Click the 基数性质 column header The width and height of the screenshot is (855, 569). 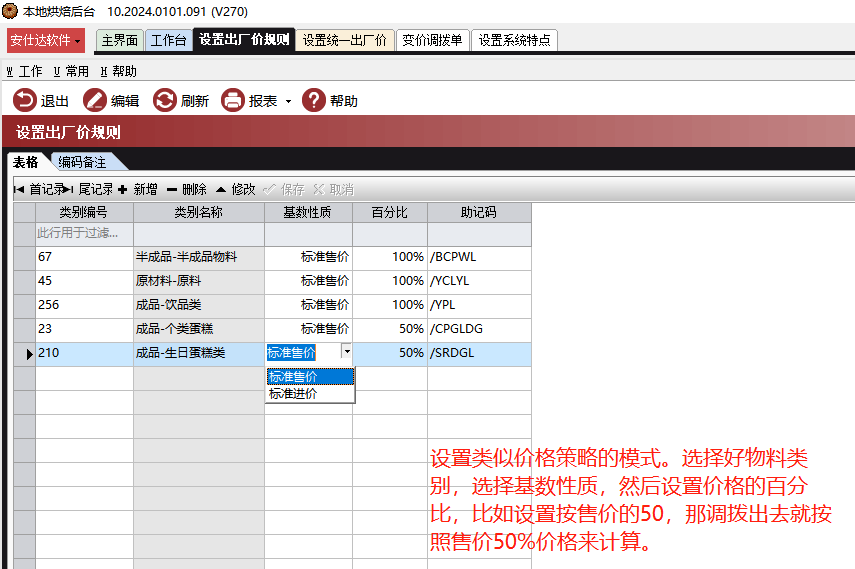(308, 212)
